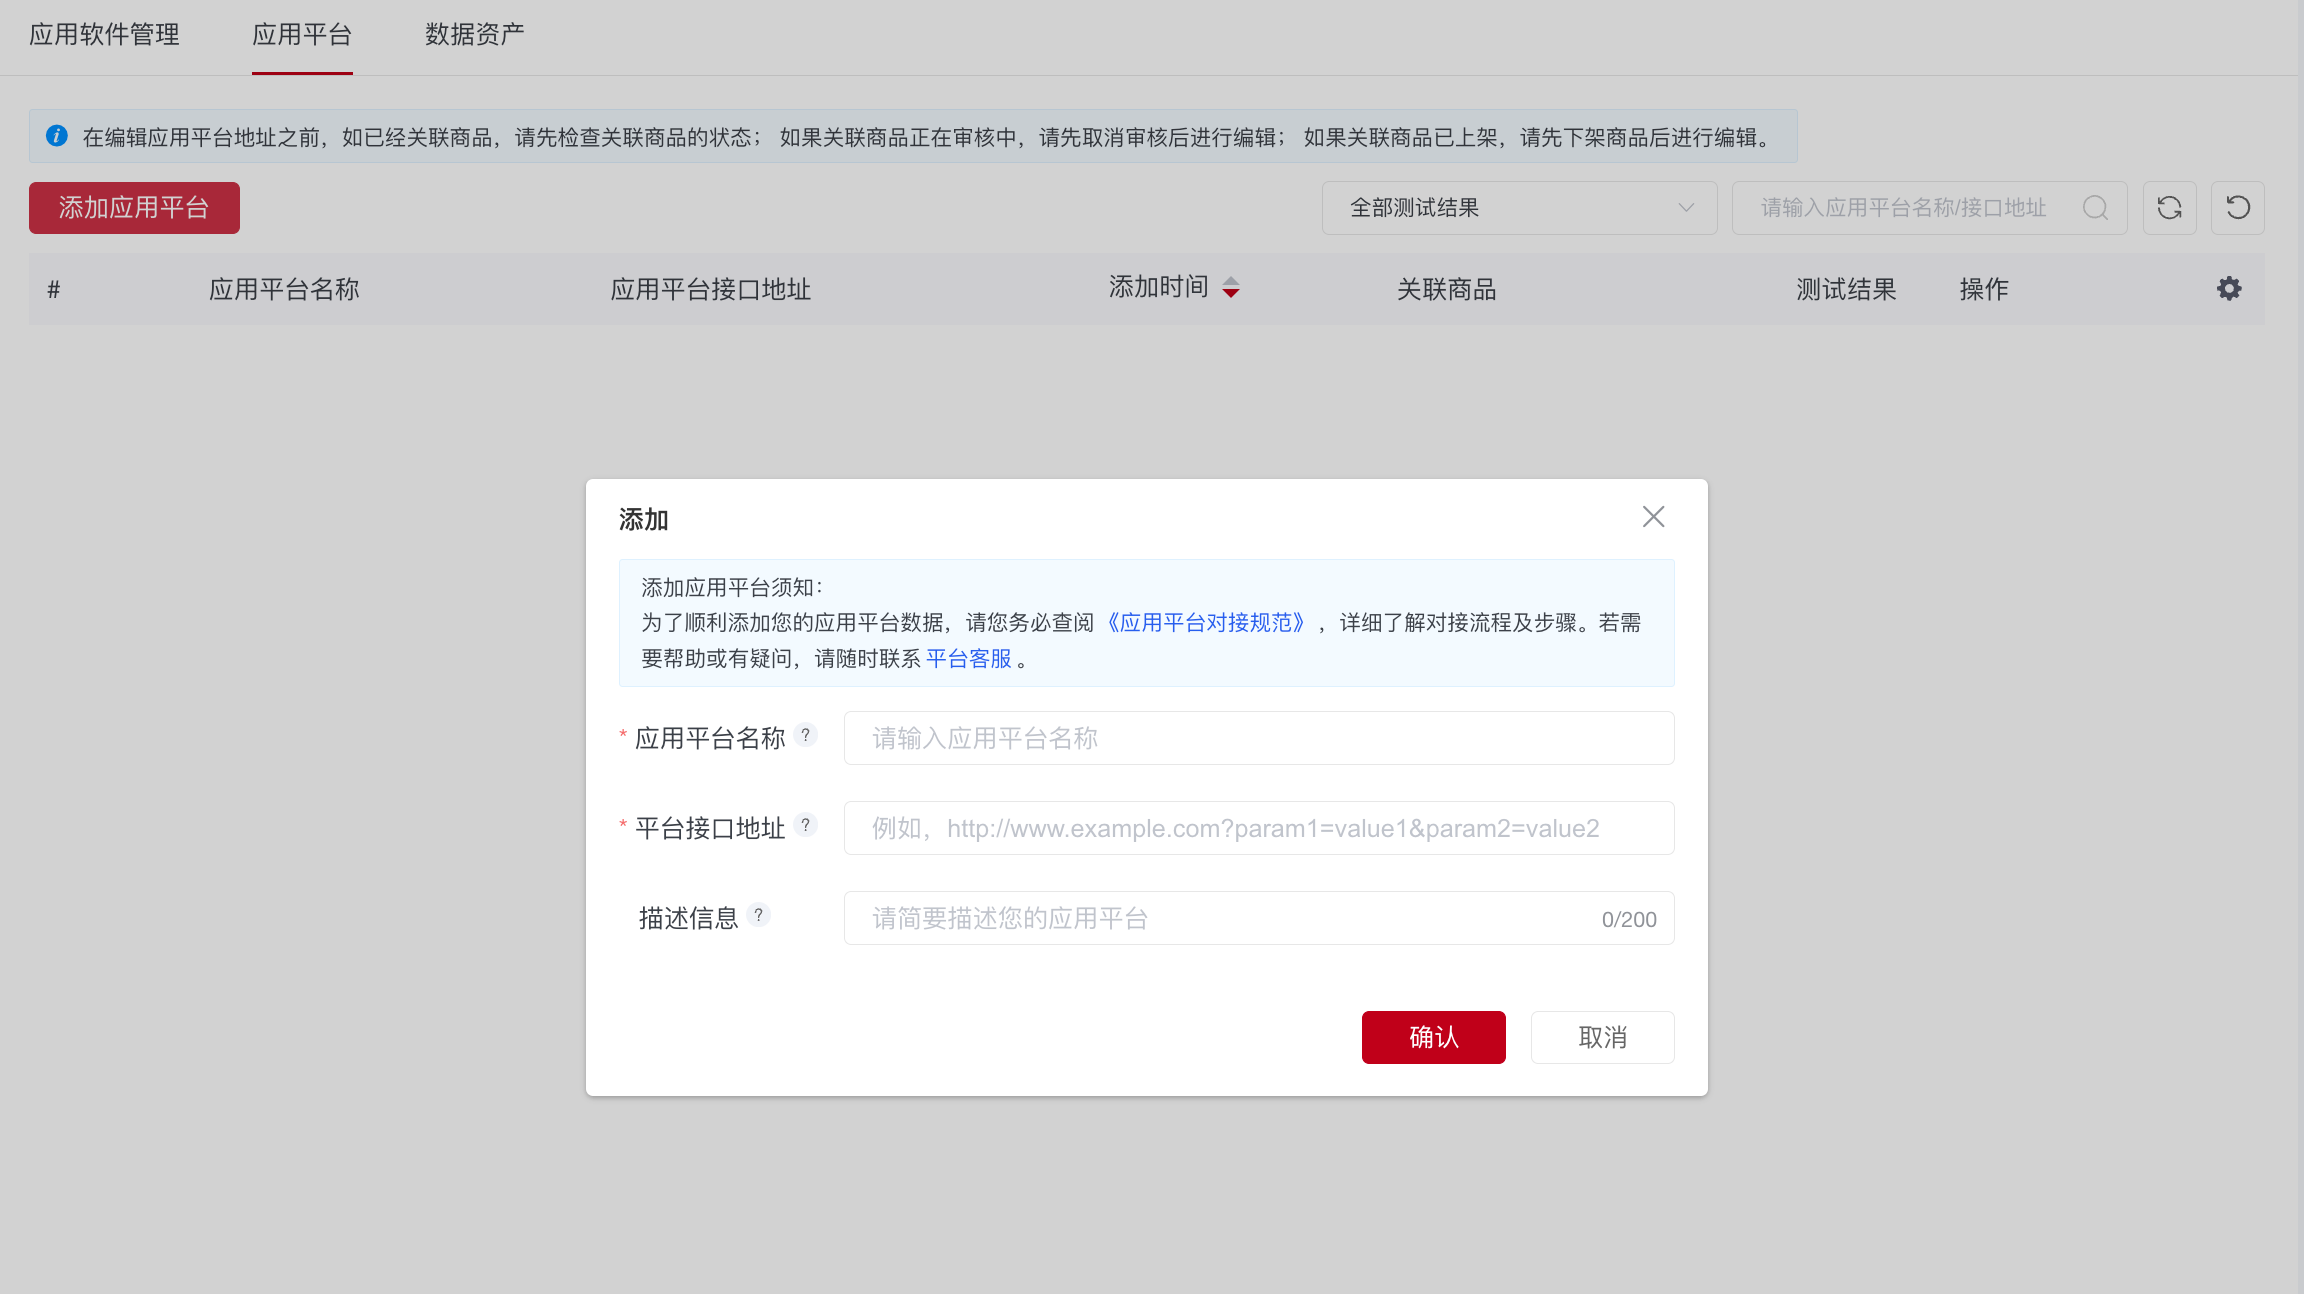Click the 应用平台名称 column header
The width and height of the screenshot is (2304, 1294).
click(x=284, y=290)
